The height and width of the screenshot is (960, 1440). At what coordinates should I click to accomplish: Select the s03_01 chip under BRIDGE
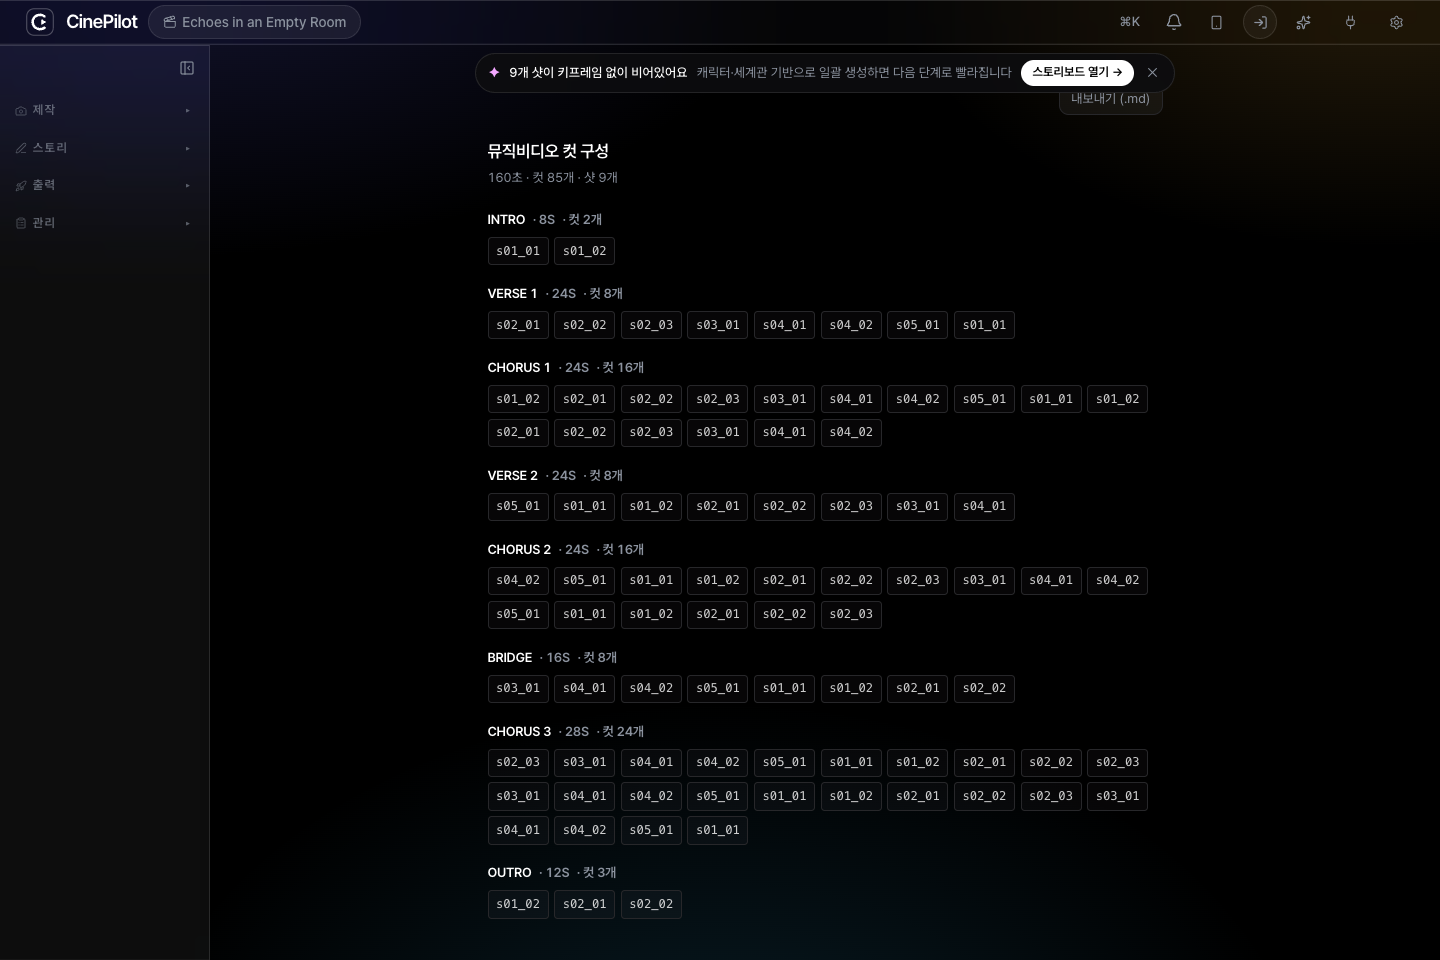518,688
